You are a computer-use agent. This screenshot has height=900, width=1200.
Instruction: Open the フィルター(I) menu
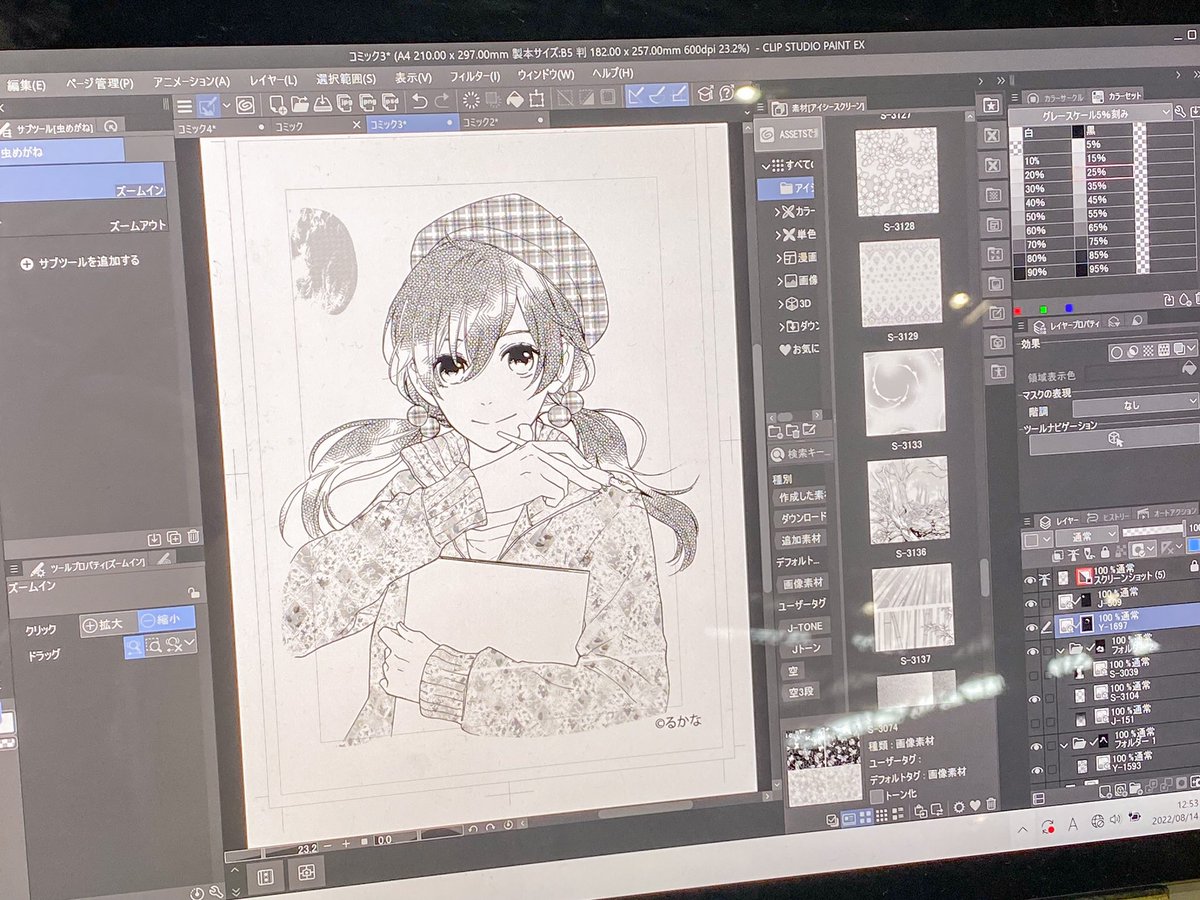pos(475,76)
